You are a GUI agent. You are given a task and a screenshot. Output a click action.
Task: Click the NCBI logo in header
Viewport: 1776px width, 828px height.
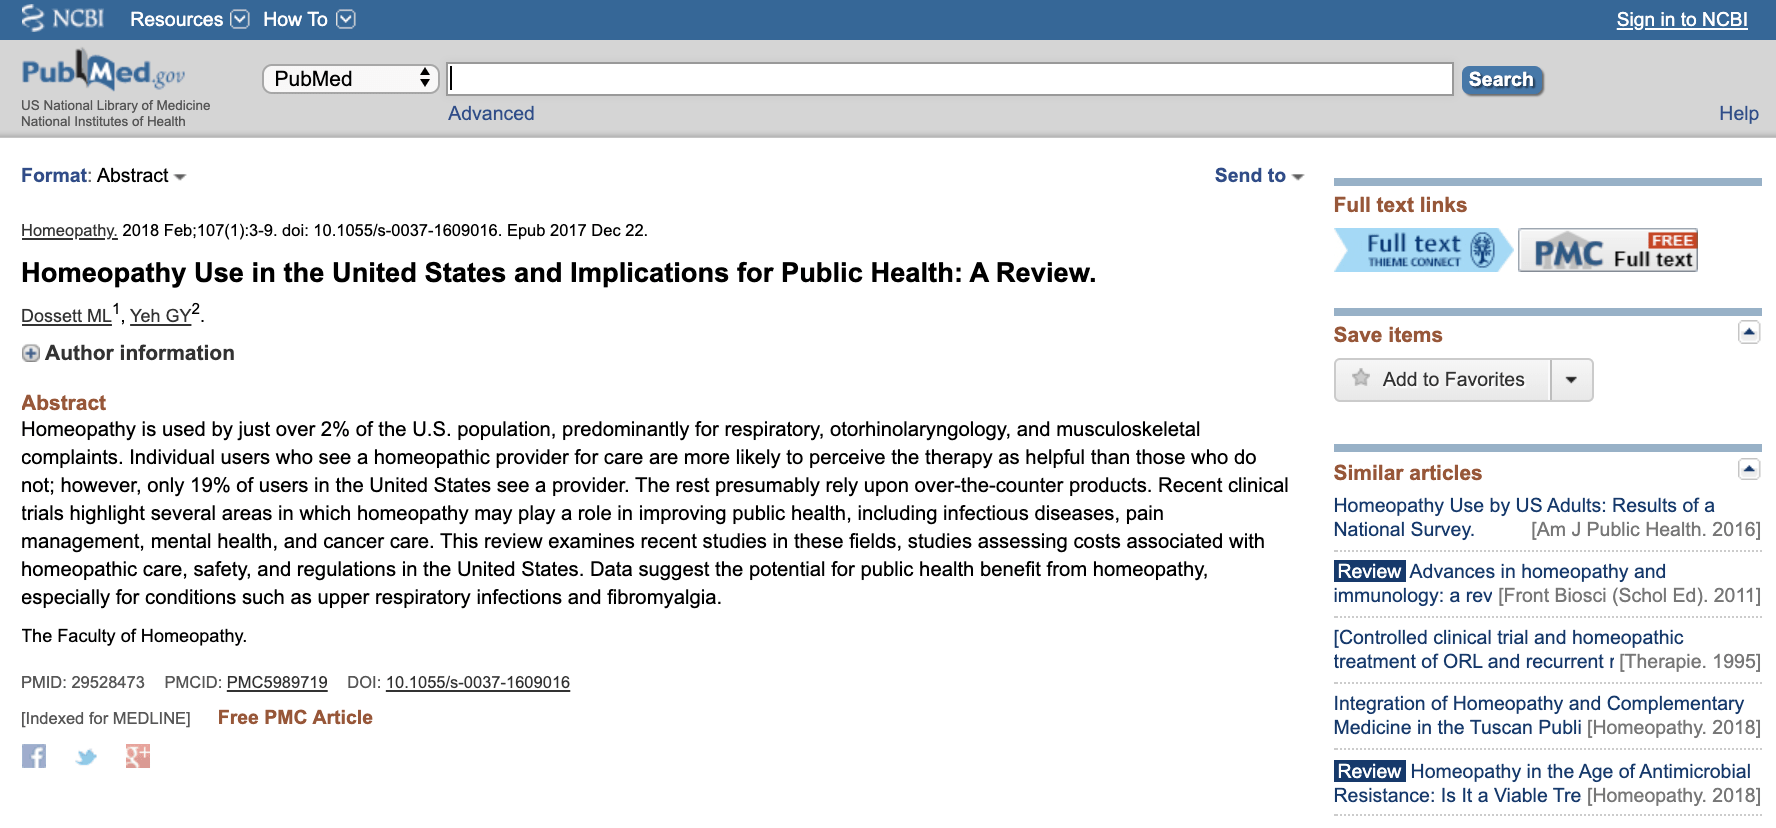click(63, 19)
